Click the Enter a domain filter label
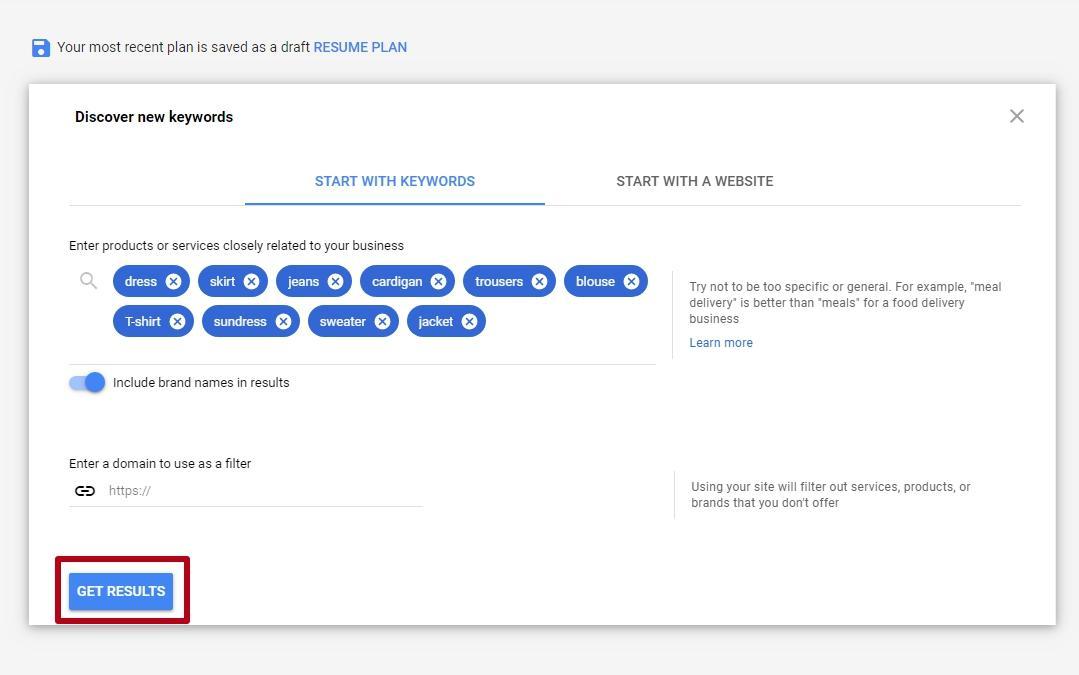The image size is (1079, 675). pos(160,464)
